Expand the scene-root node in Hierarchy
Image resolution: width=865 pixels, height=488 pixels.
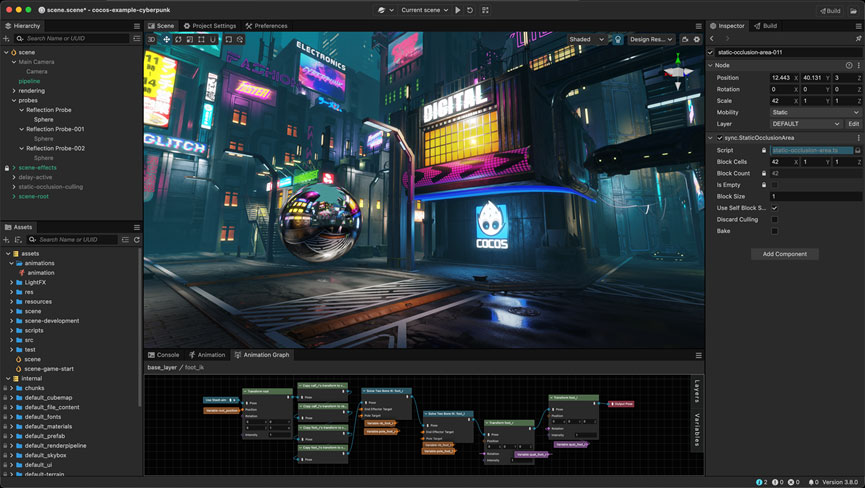coord(14,196)
